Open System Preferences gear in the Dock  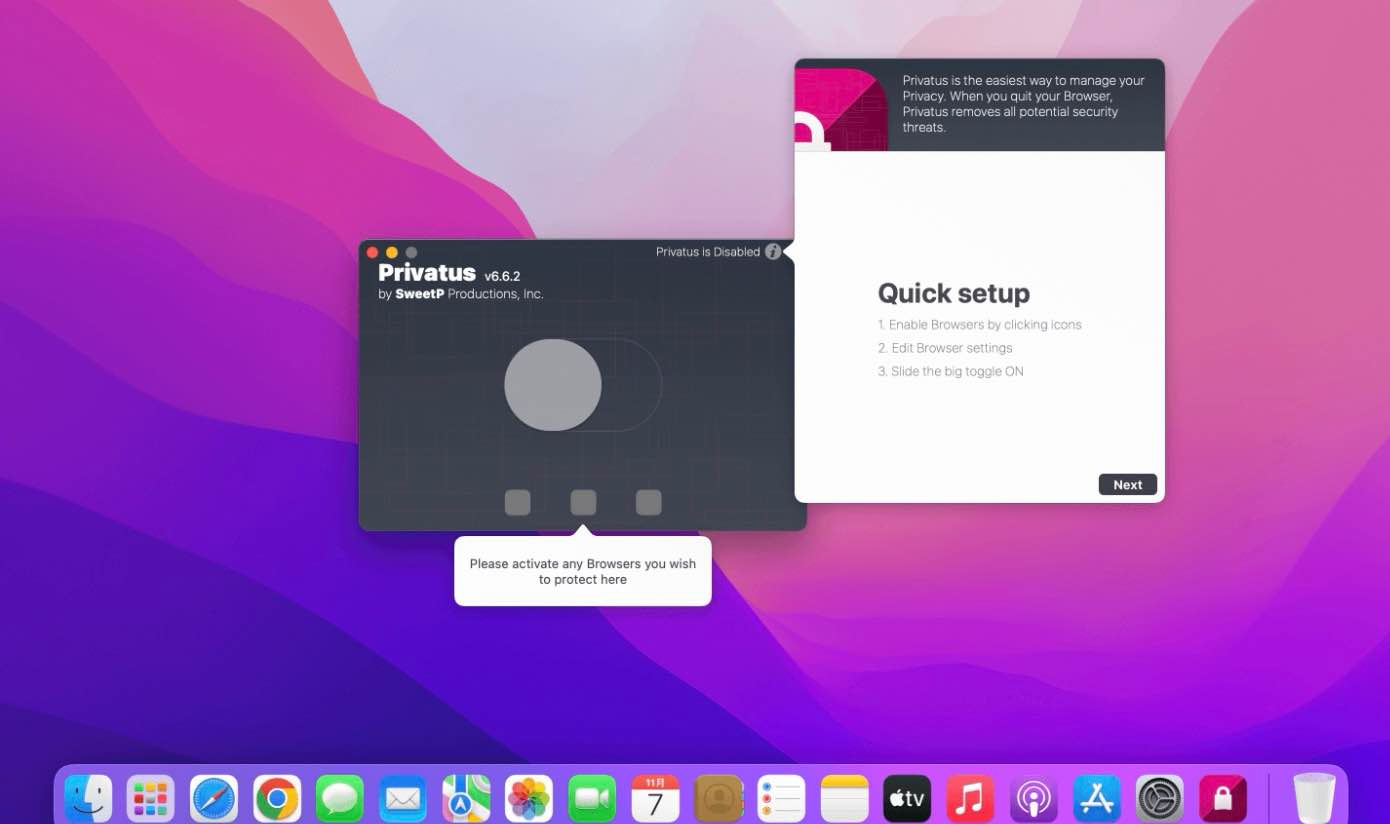pyautogui.click(x=1159, y=799)
